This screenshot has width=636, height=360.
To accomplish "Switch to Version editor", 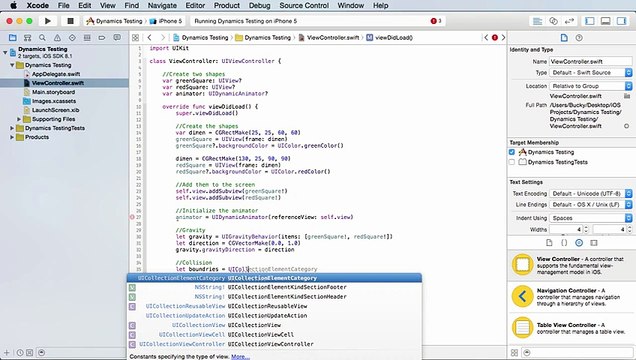I will click(x=569, y=21).
